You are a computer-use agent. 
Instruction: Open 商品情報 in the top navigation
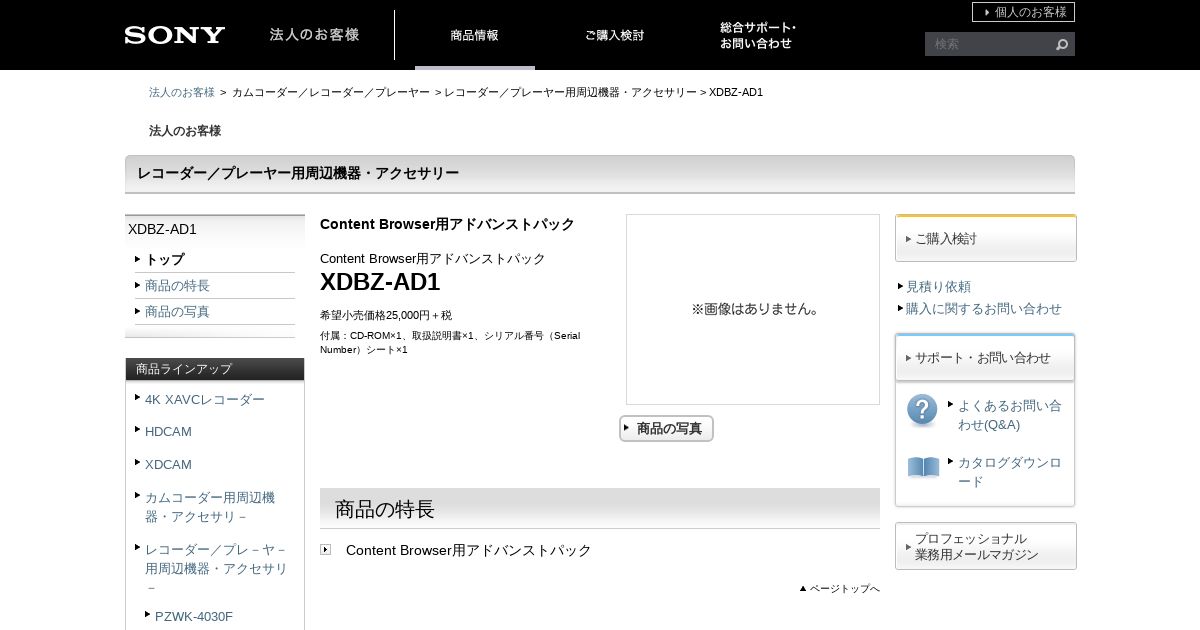click(x=475, y=35)
